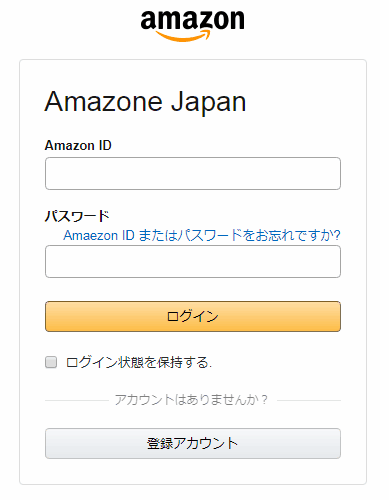Create an account via the gray 登録アカウント button
Viewport: 389px width, 500px height.
pyautogui.click(x=193, y=443)
